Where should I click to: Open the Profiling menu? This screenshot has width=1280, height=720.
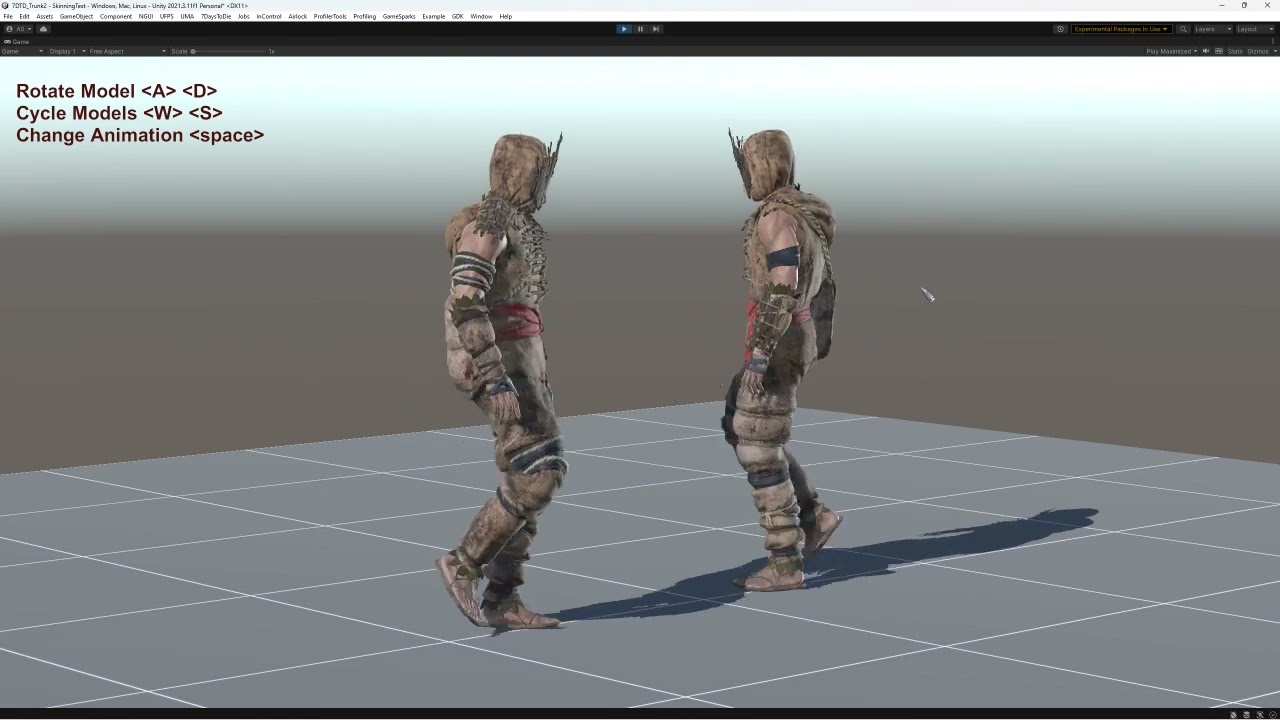pyautogui.click(x=365, y=17)
